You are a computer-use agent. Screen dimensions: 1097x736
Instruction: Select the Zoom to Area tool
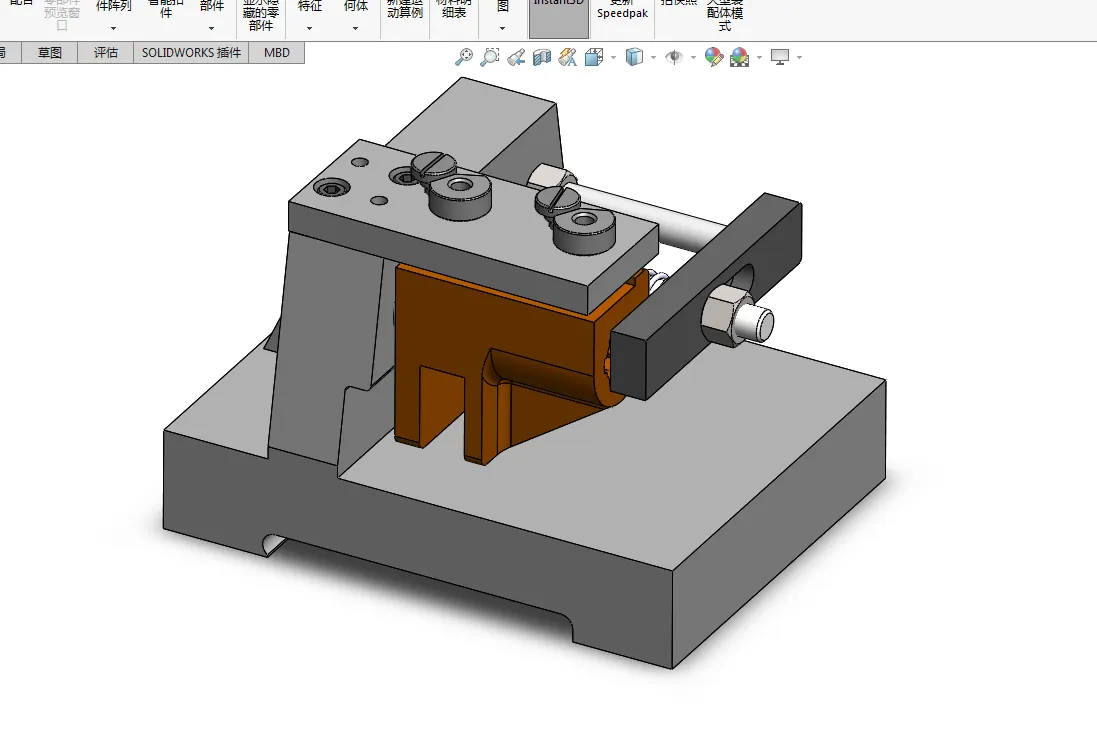point(490,58)
